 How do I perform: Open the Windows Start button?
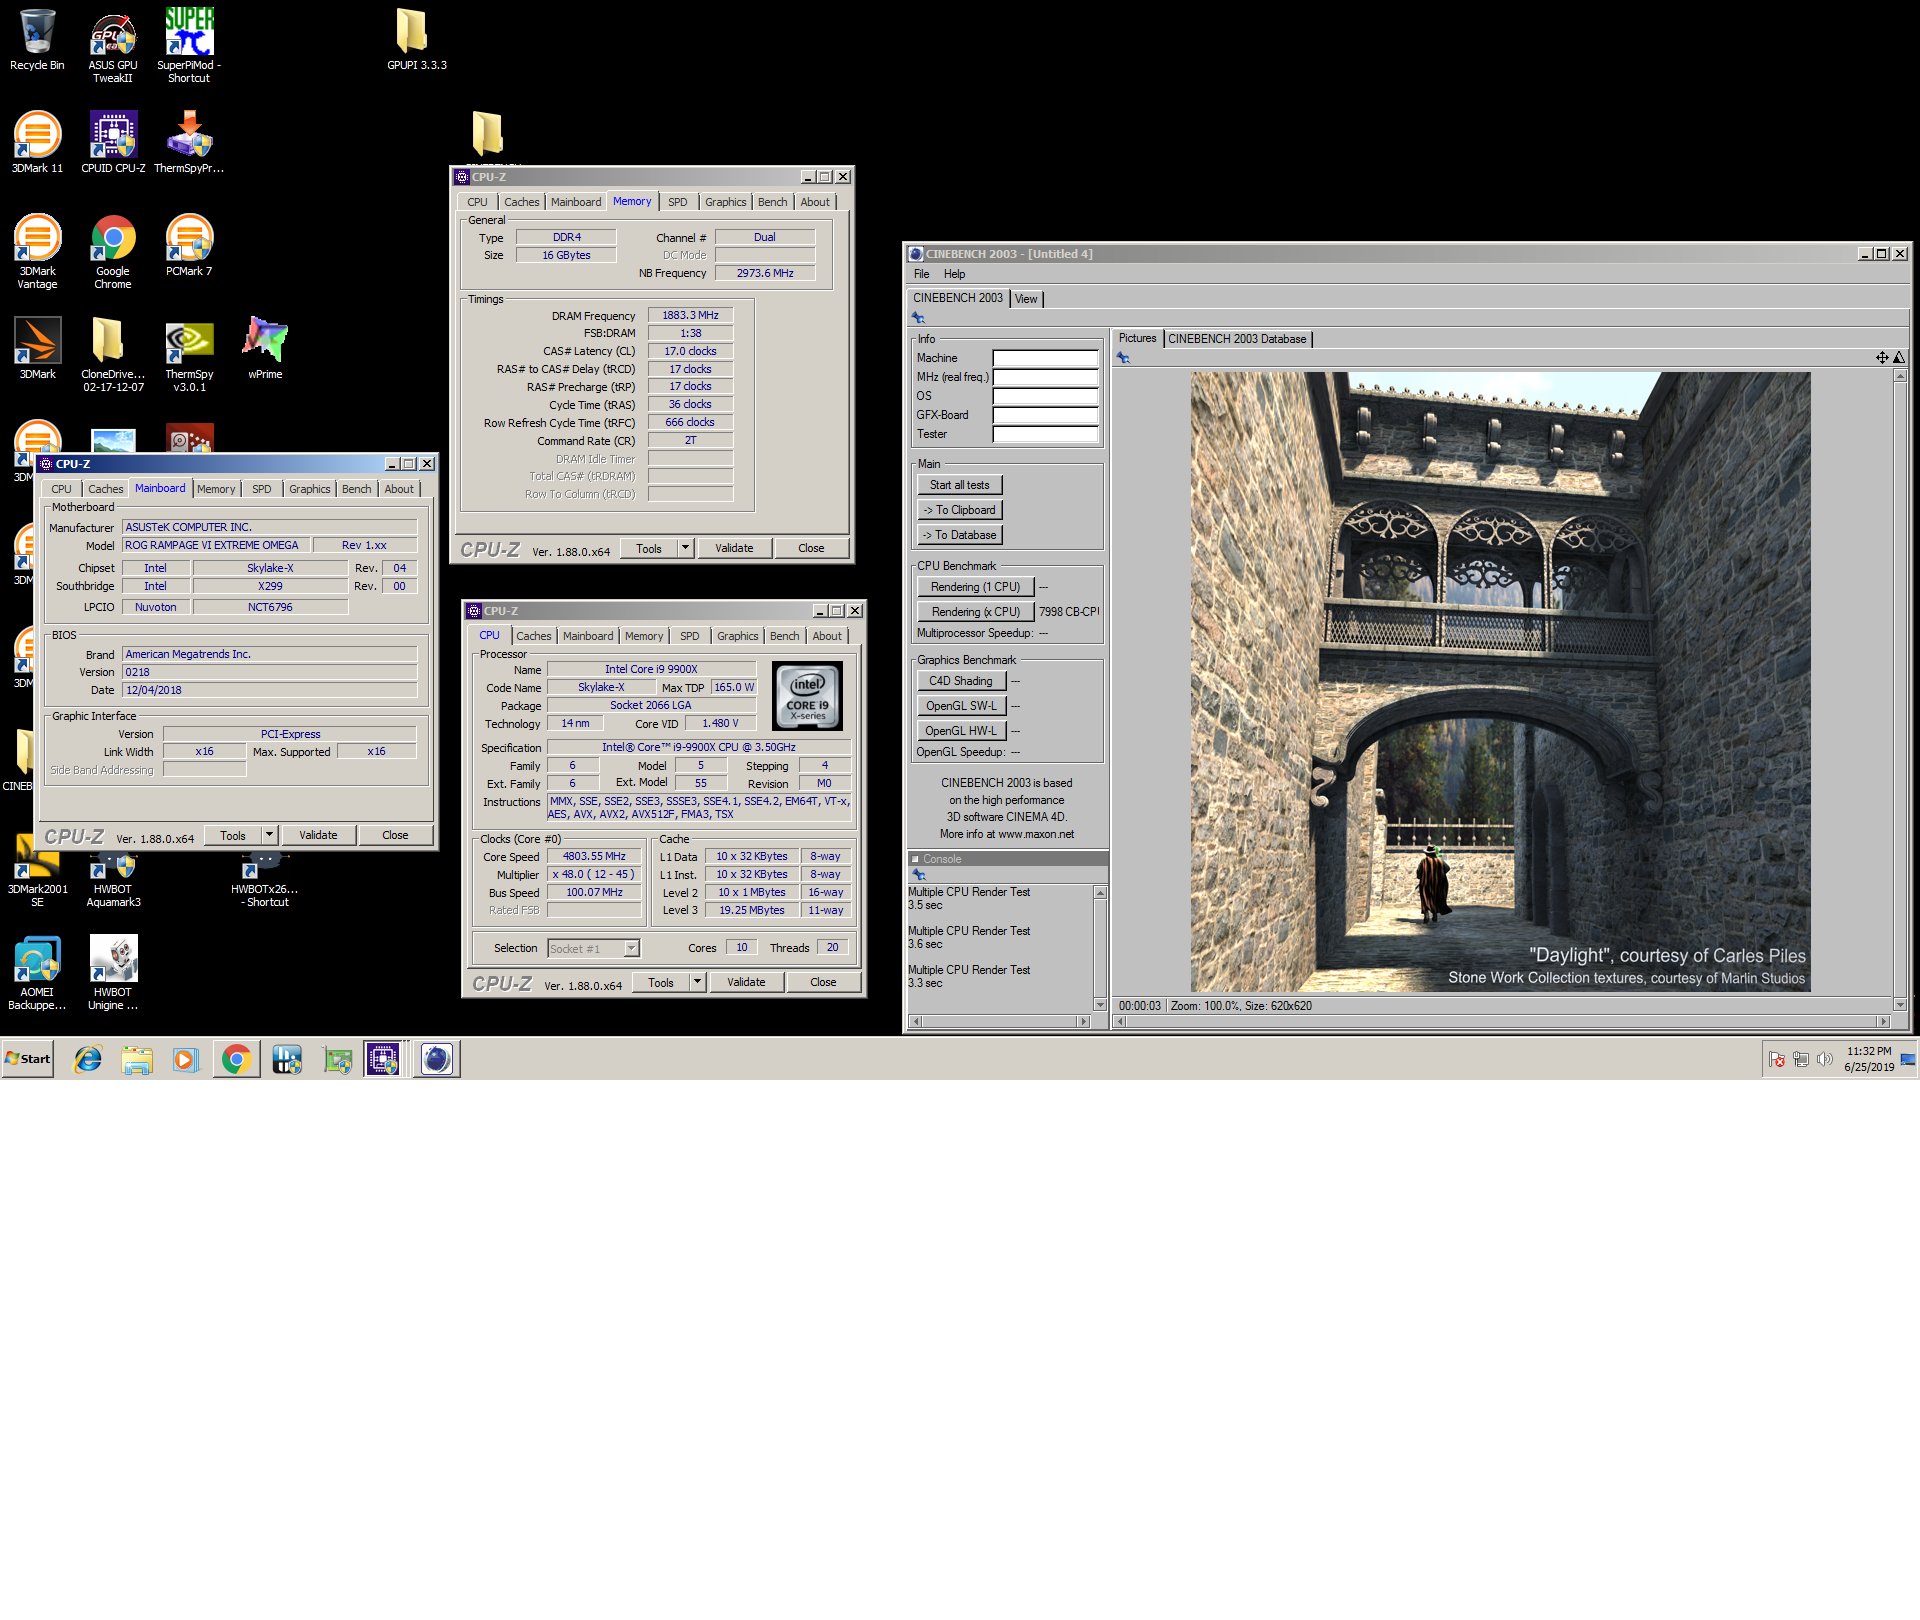coord(28,1059)
